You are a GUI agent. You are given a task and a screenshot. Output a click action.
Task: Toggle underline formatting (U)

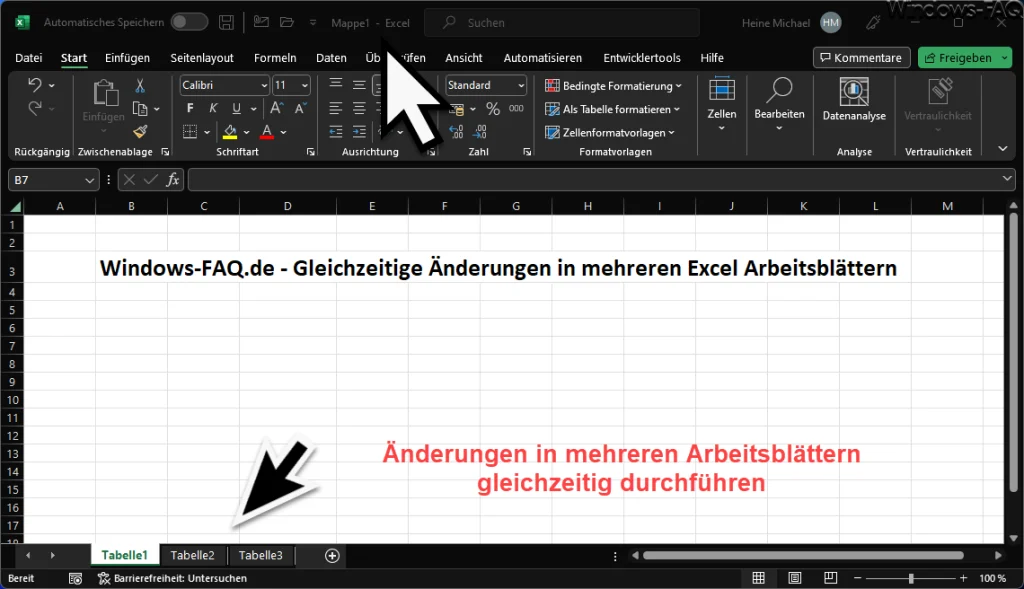click(236, 108)
